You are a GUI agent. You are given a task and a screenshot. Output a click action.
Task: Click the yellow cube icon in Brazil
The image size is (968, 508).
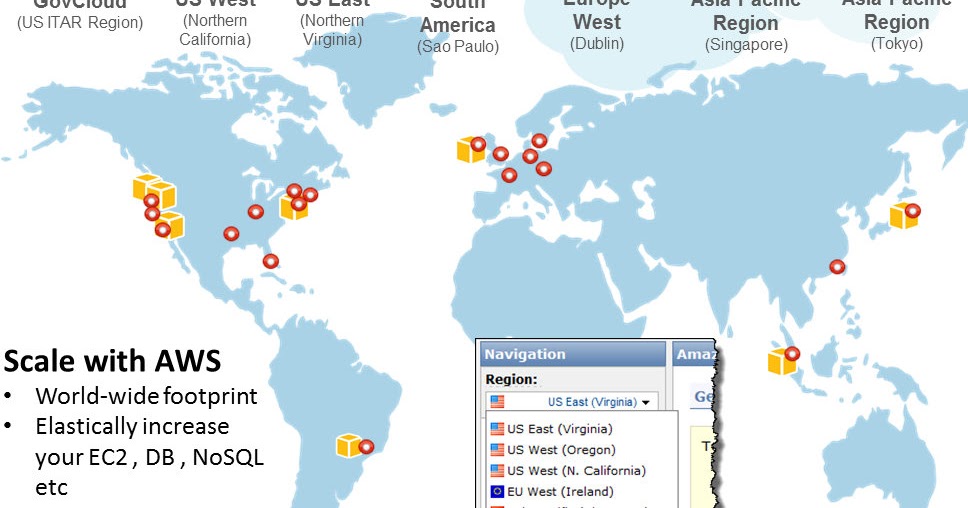(x=348, y=446)
